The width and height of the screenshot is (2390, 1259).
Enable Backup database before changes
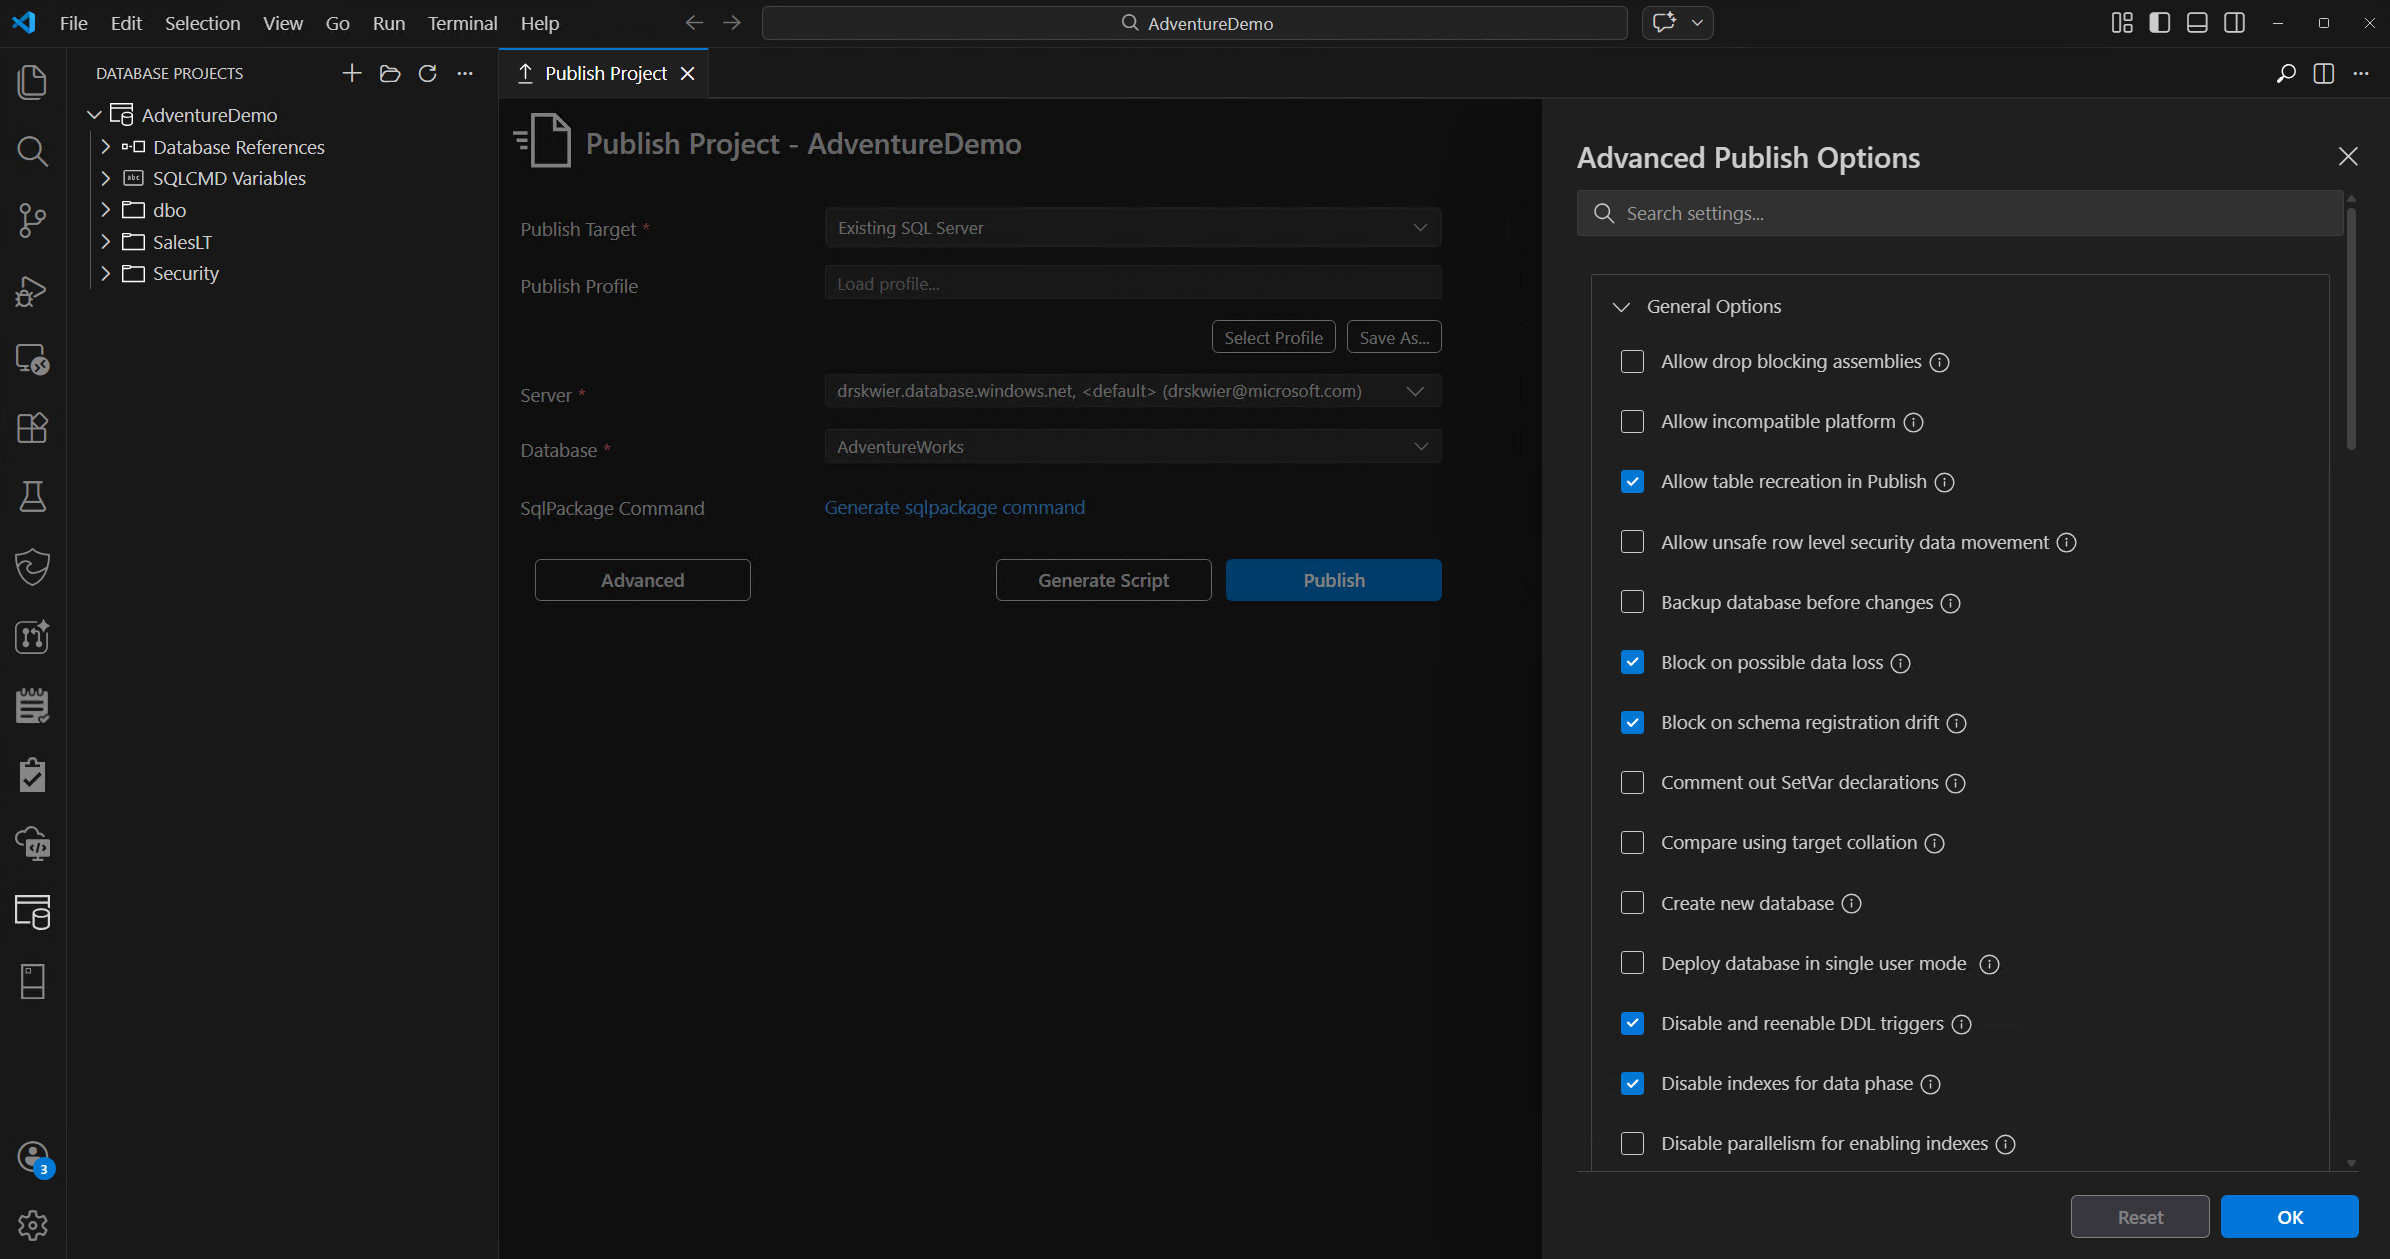[1632, 602]
